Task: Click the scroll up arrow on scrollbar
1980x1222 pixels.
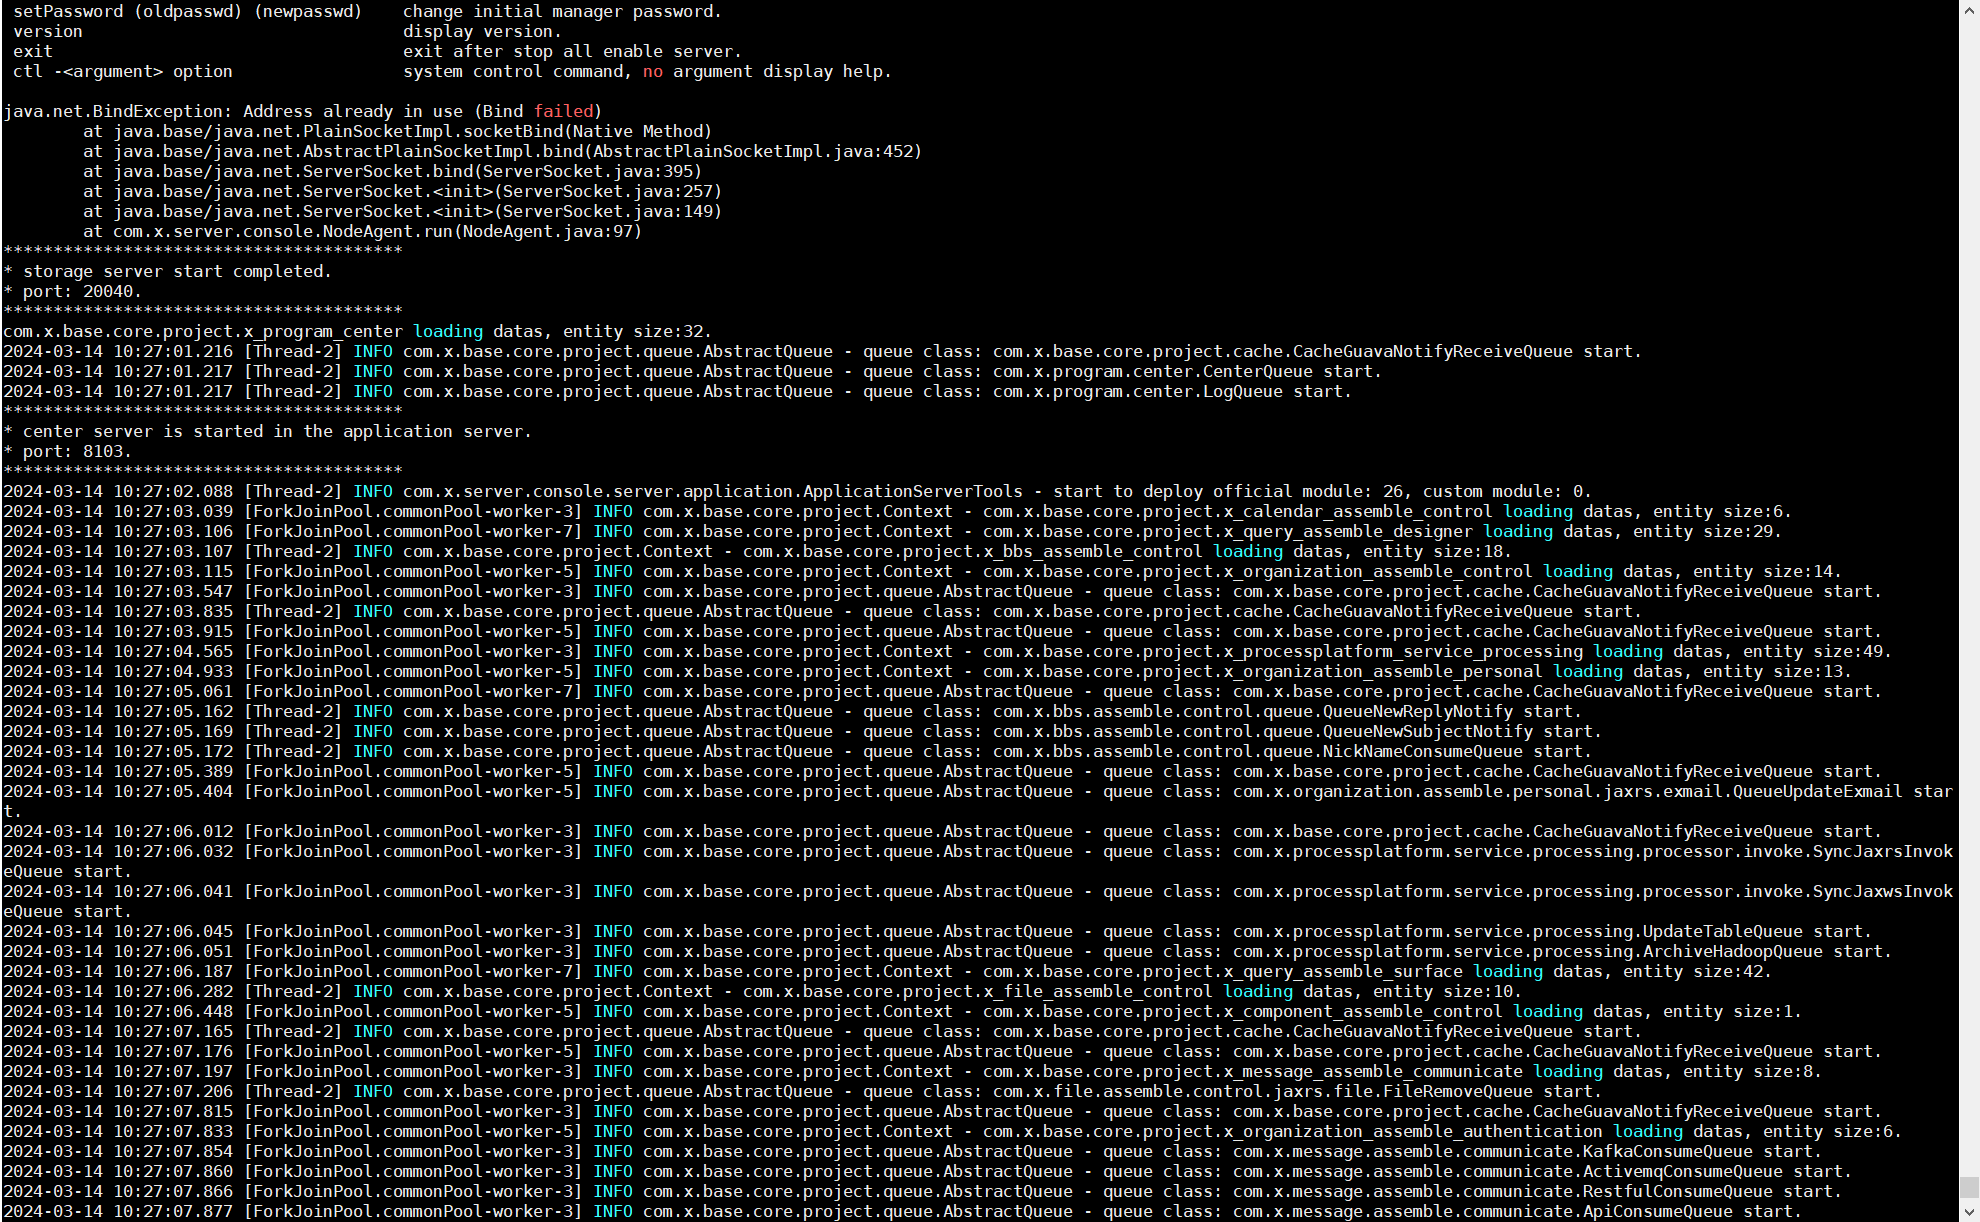Action: pyautogui.click(x=1969, y=8)
